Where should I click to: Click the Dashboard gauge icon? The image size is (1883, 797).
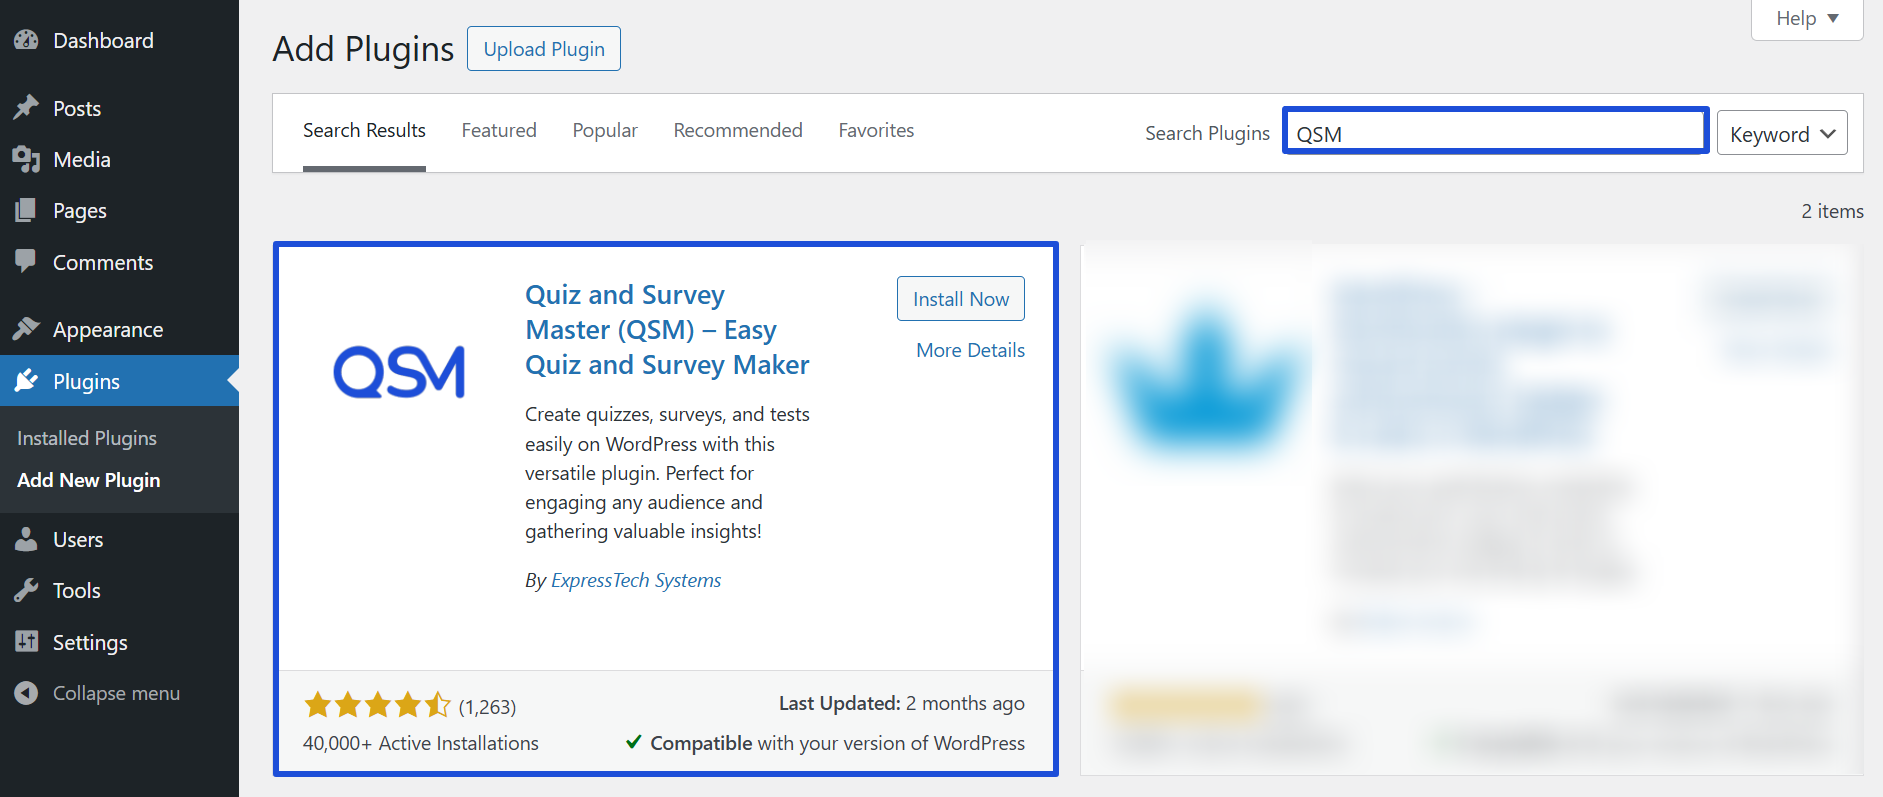(26, 40)
